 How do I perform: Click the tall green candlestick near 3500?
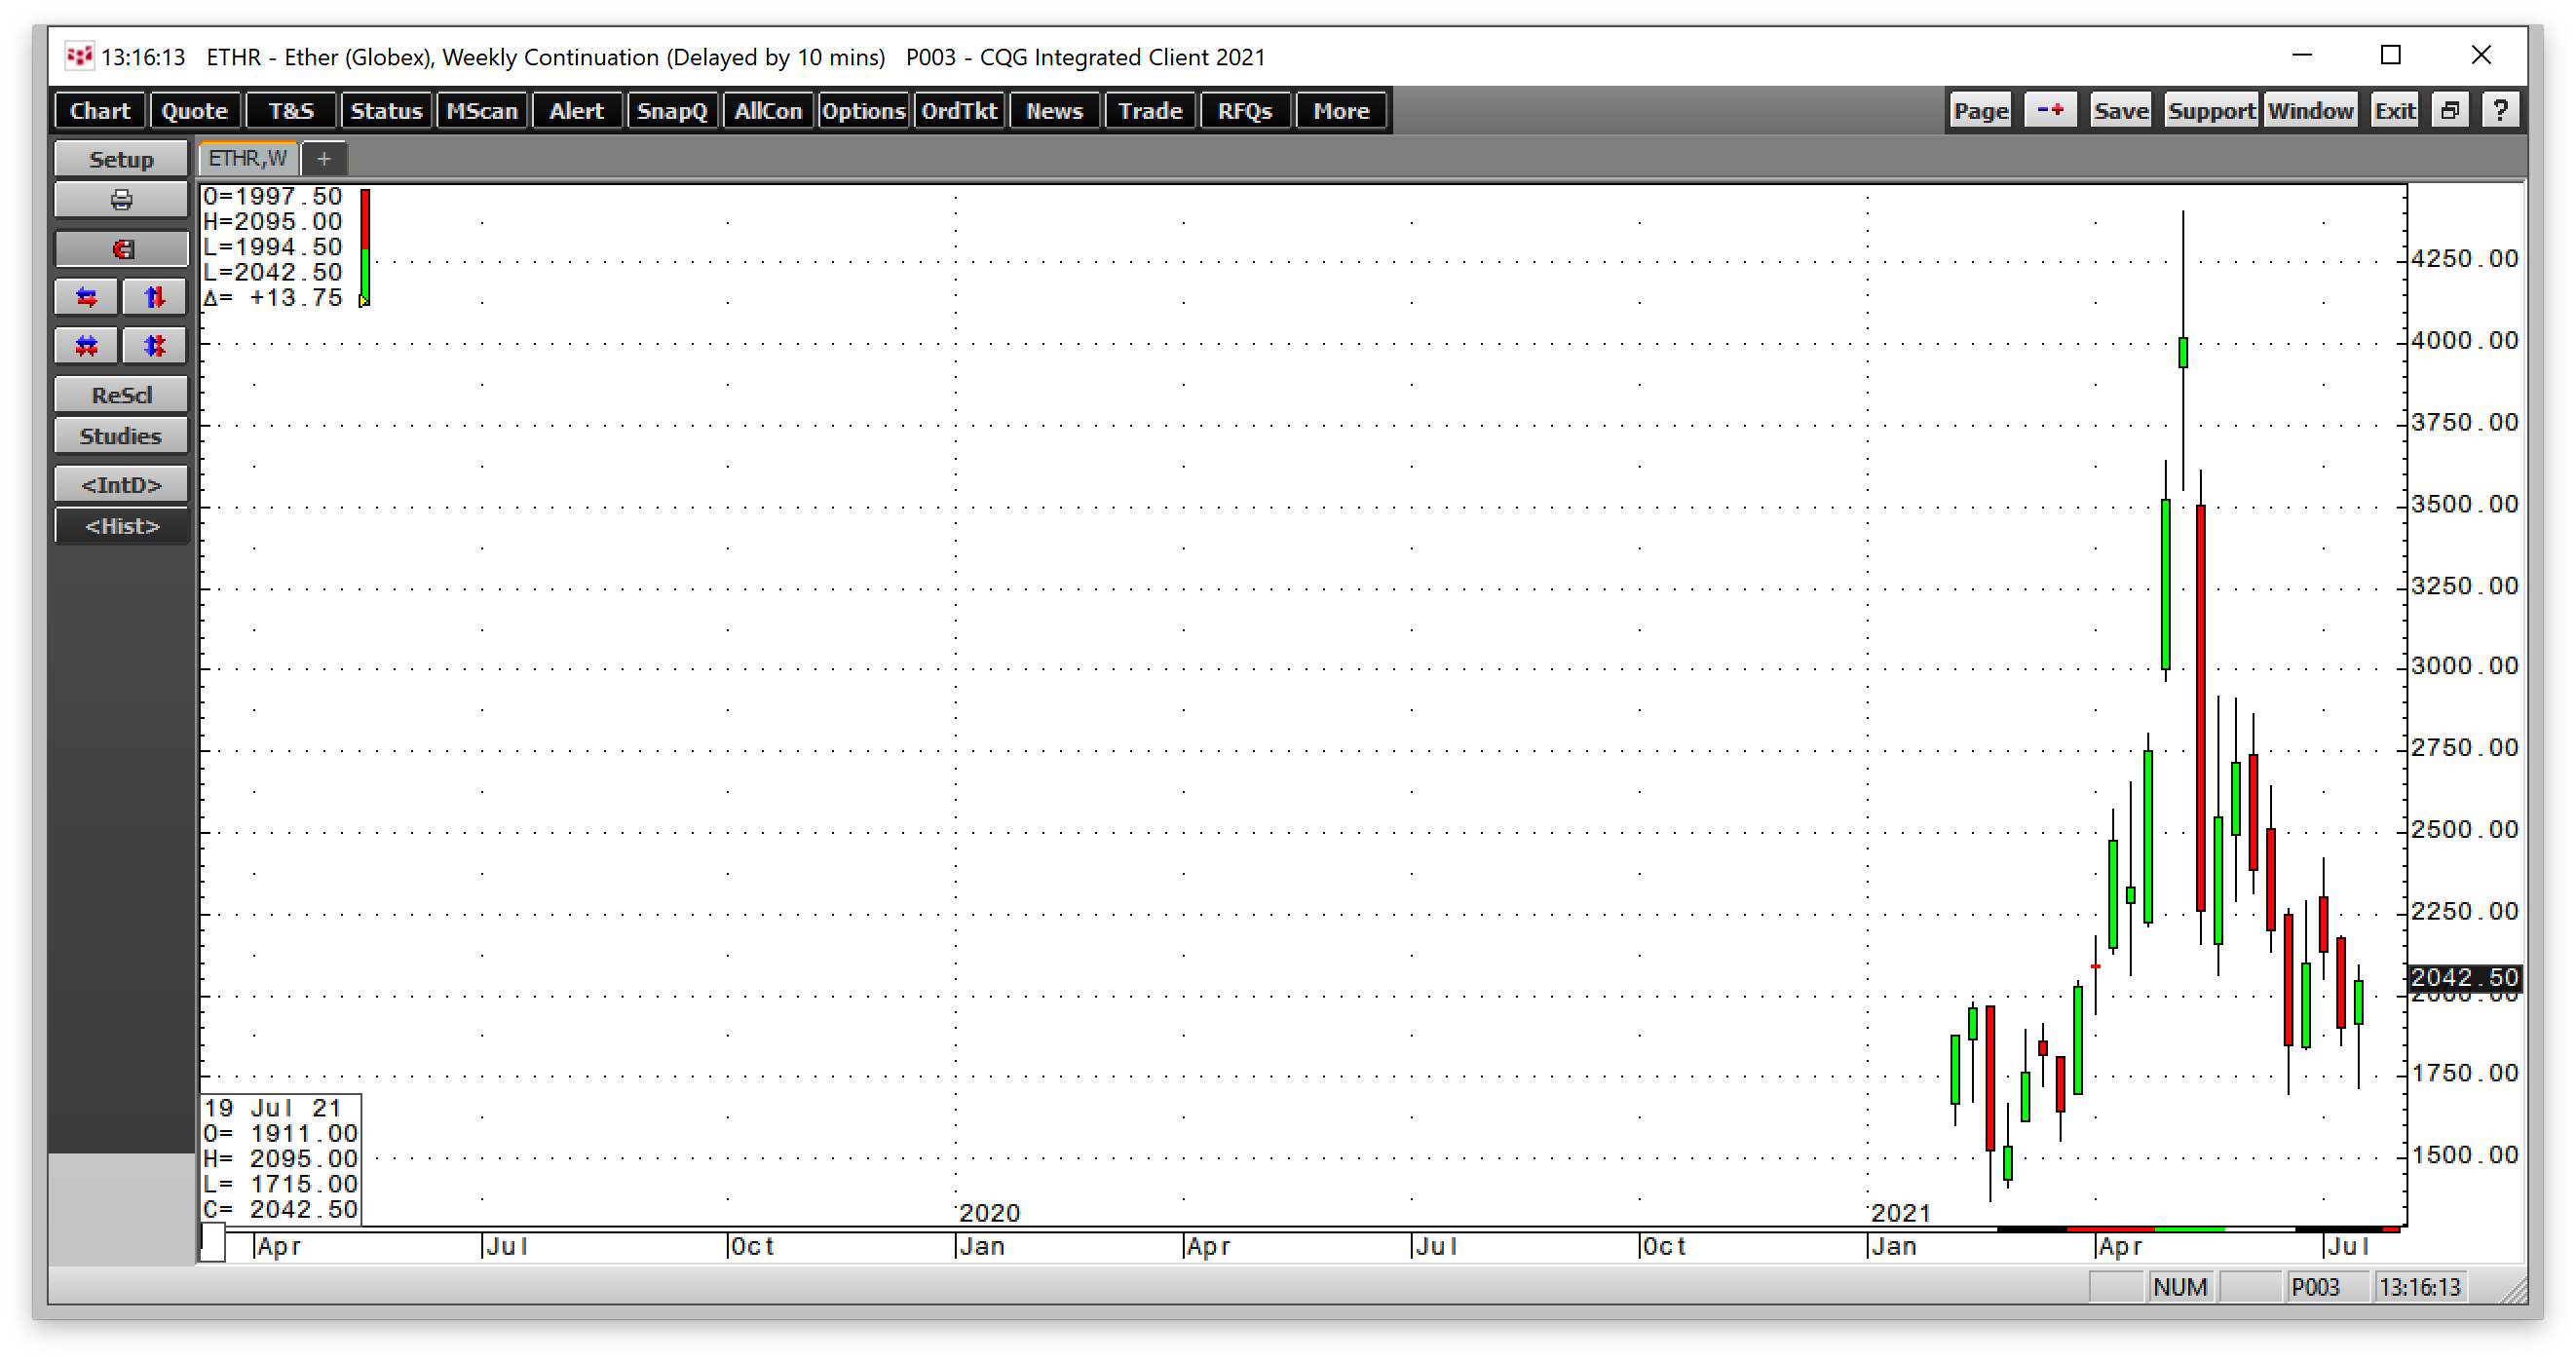[2166, 584]
